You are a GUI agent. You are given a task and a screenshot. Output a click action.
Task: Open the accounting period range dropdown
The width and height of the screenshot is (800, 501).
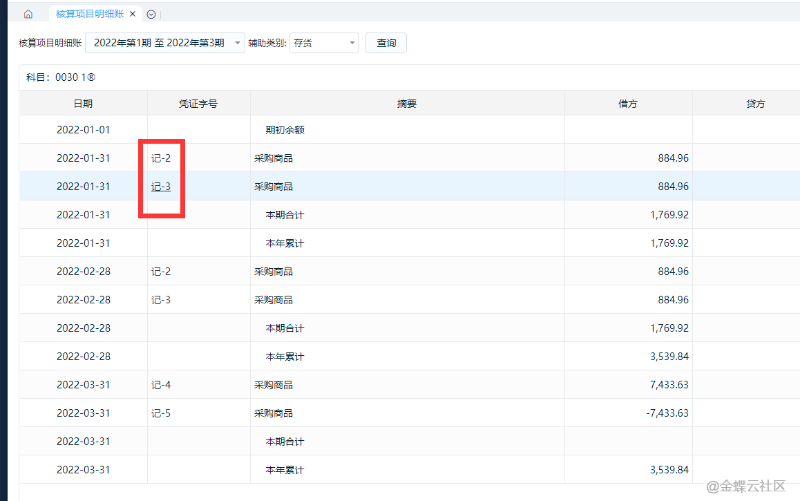pyautogui.click(x=165, y=44)
